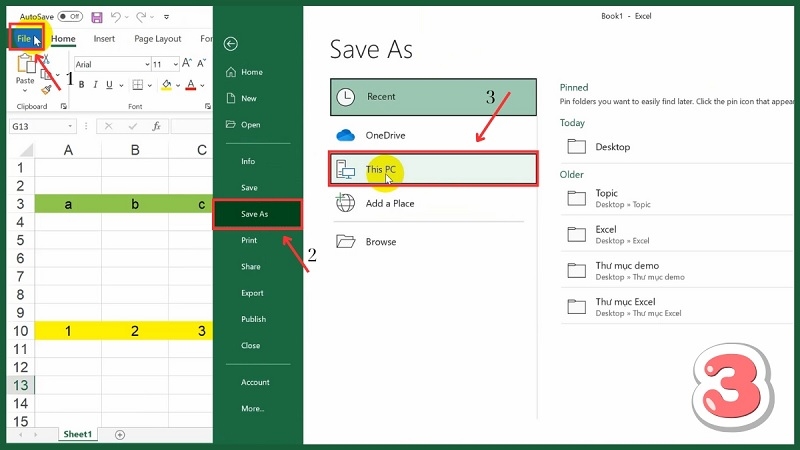This screenshot has width=800, height=450.
Task: Open Account in the Backstage menu
Action: (255, 382)
